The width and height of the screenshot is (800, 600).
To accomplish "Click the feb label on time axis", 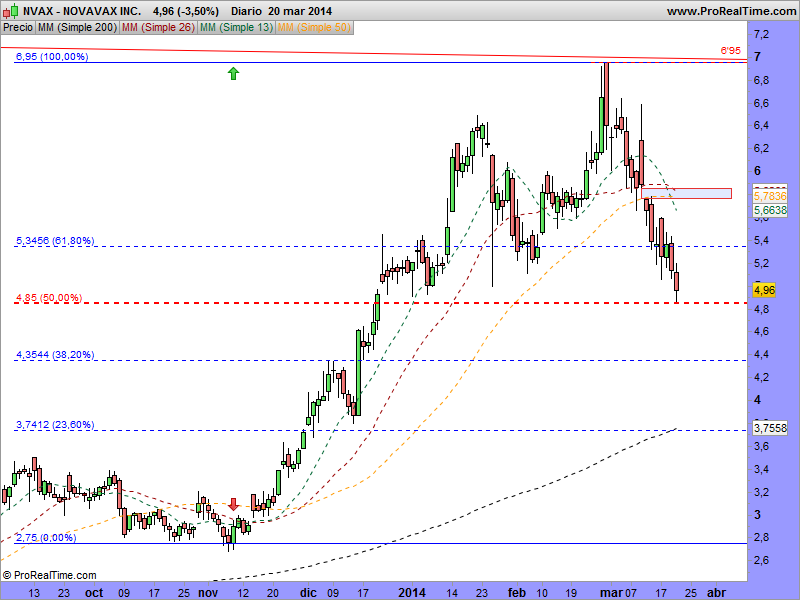I will [x=517, y=592].
